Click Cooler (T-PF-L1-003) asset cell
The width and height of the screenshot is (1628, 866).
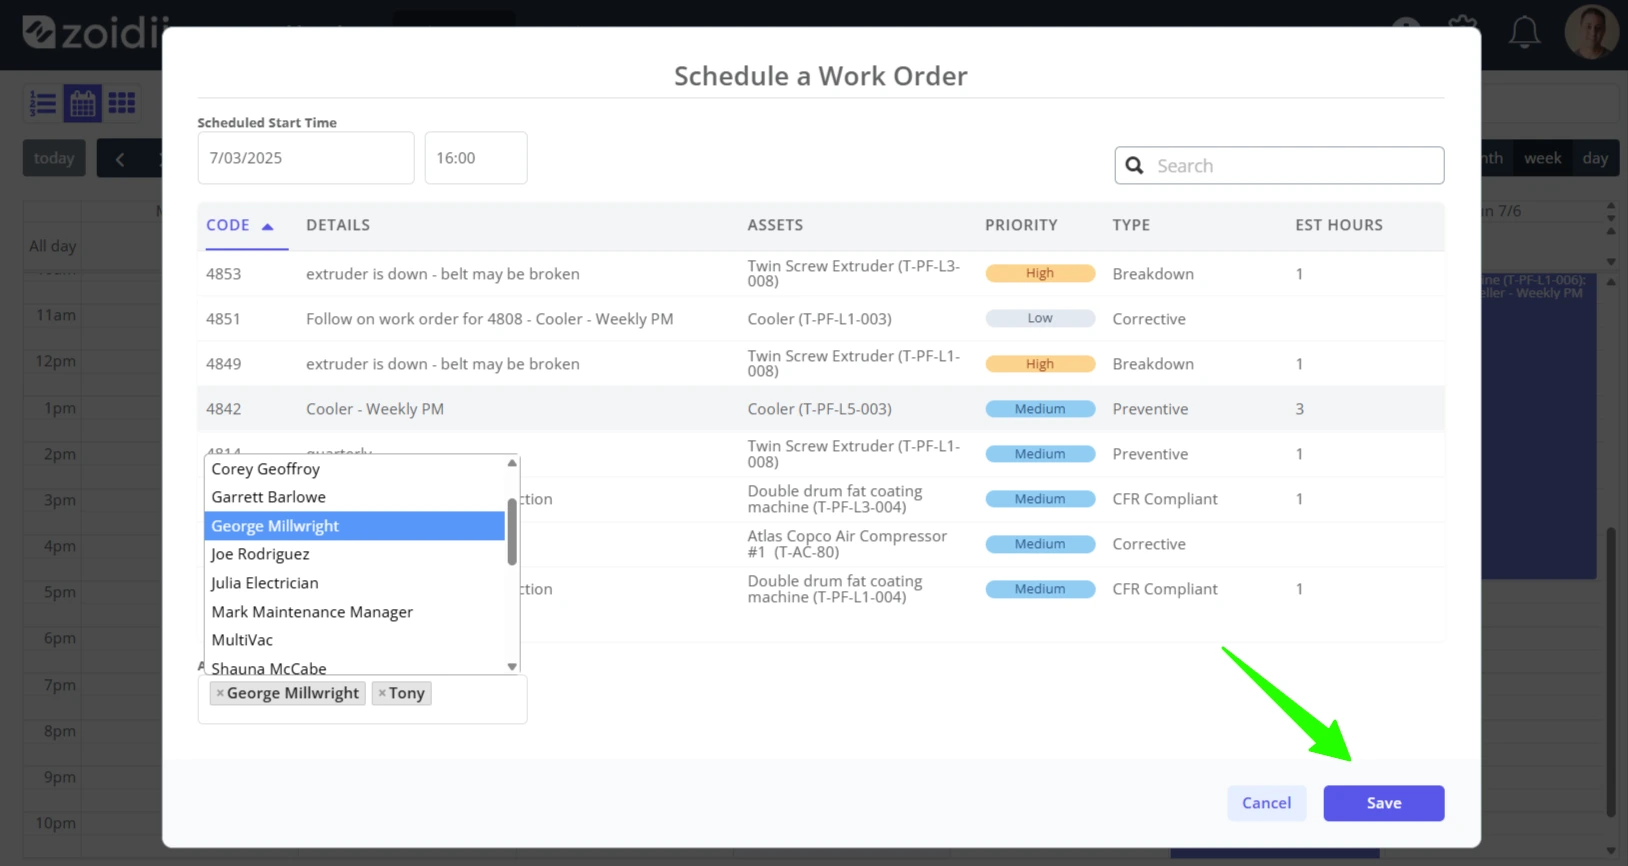pos(819,319)
